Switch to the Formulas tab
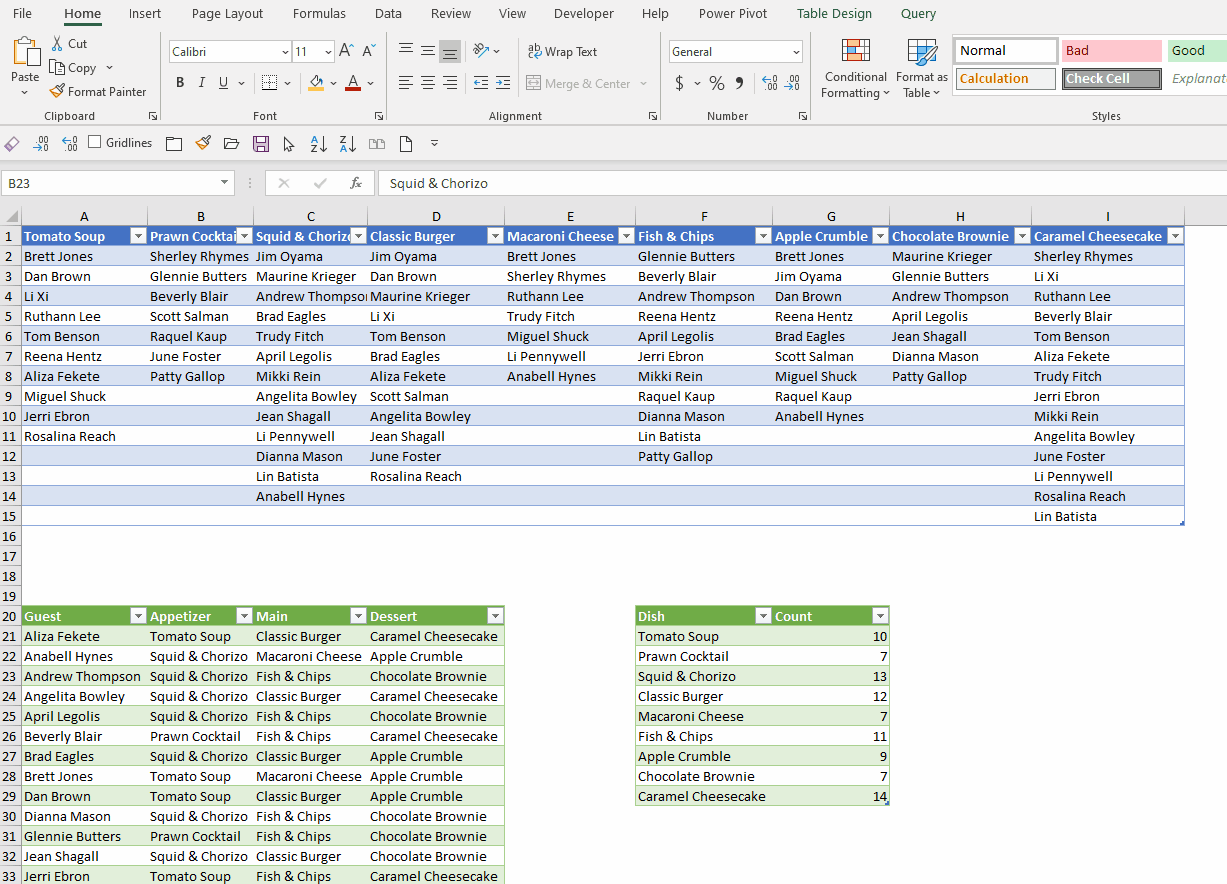 tap(319, 14)
